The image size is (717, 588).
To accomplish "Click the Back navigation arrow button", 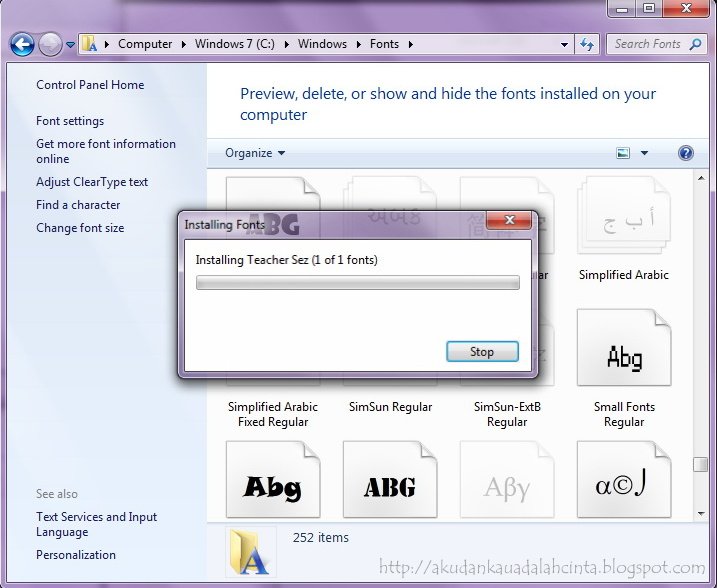I will (23, 44).
